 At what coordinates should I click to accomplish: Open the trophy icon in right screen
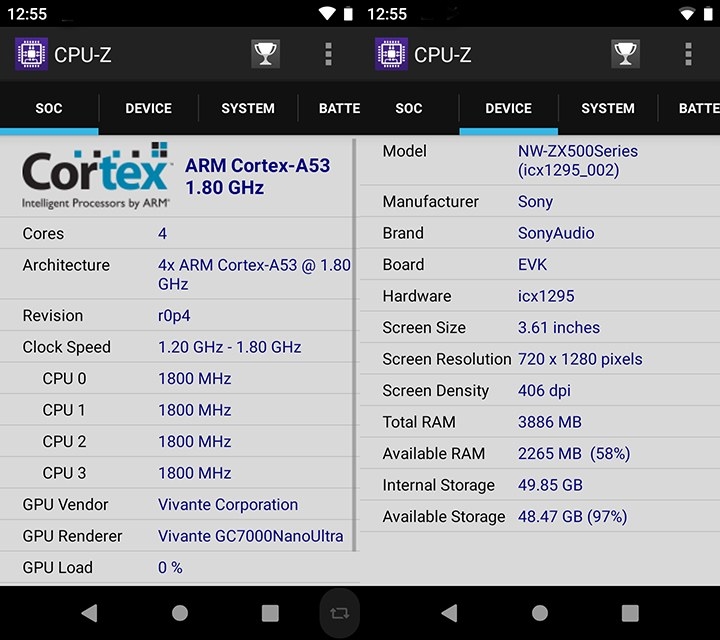(625, 54)
